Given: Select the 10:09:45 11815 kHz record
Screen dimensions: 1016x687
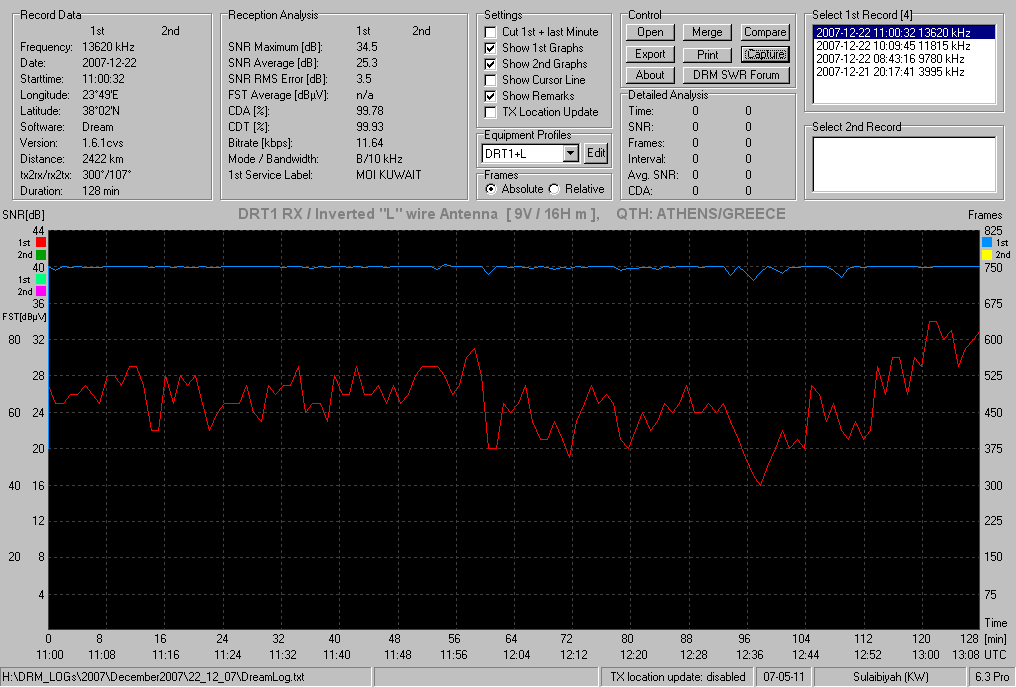Looking at the screenshot, I should (x=893, y=45).
